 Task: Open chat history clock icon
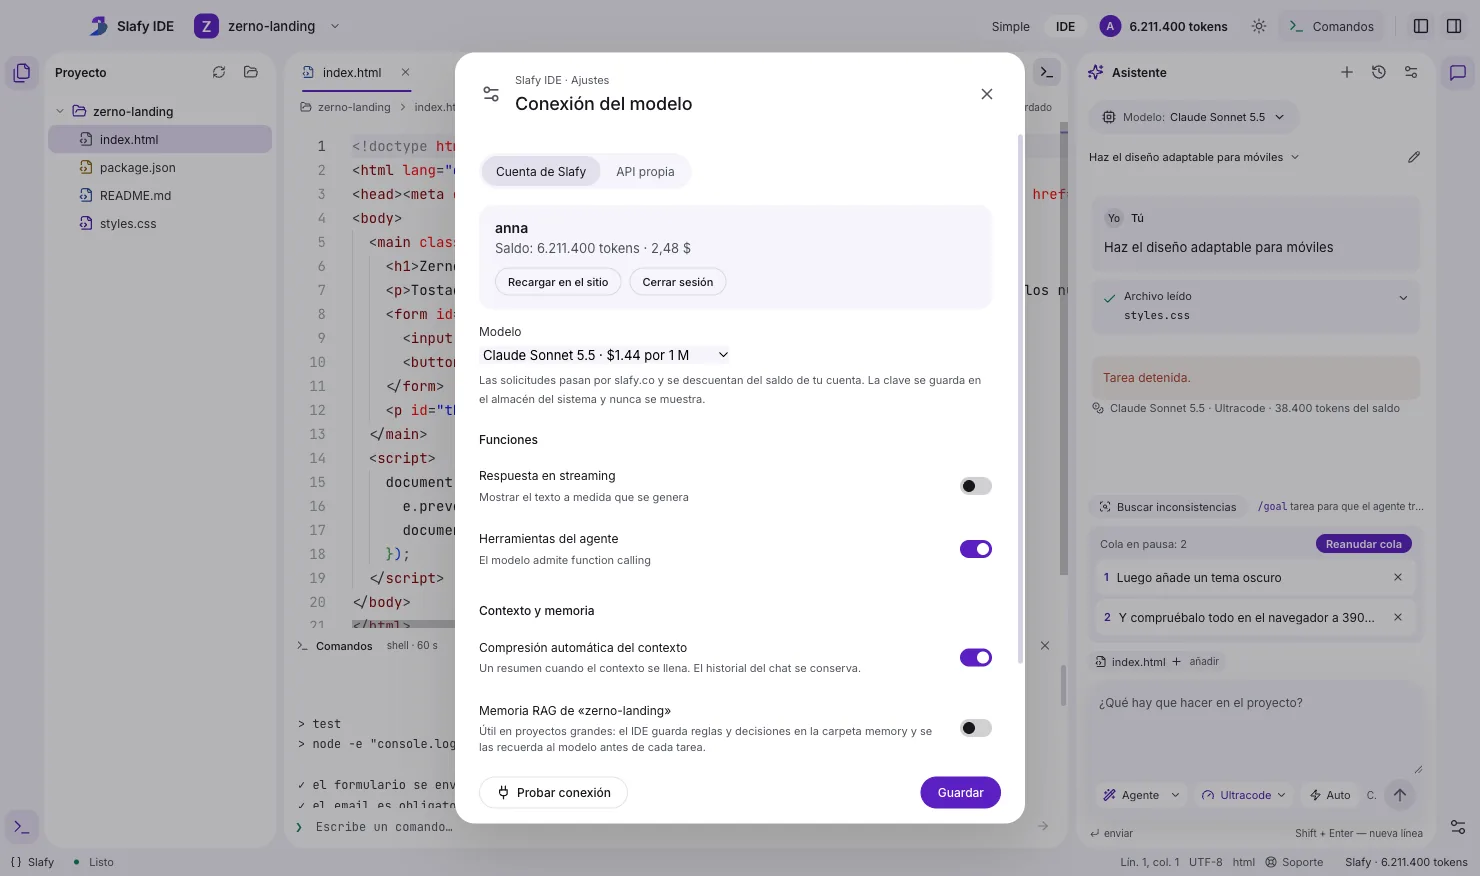(x=1379, y=72)
